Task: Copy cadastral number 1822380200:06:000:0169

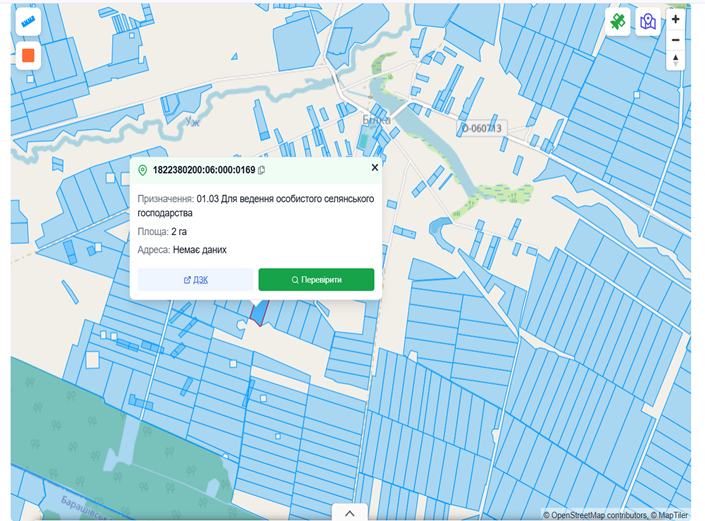Action: 262,170
